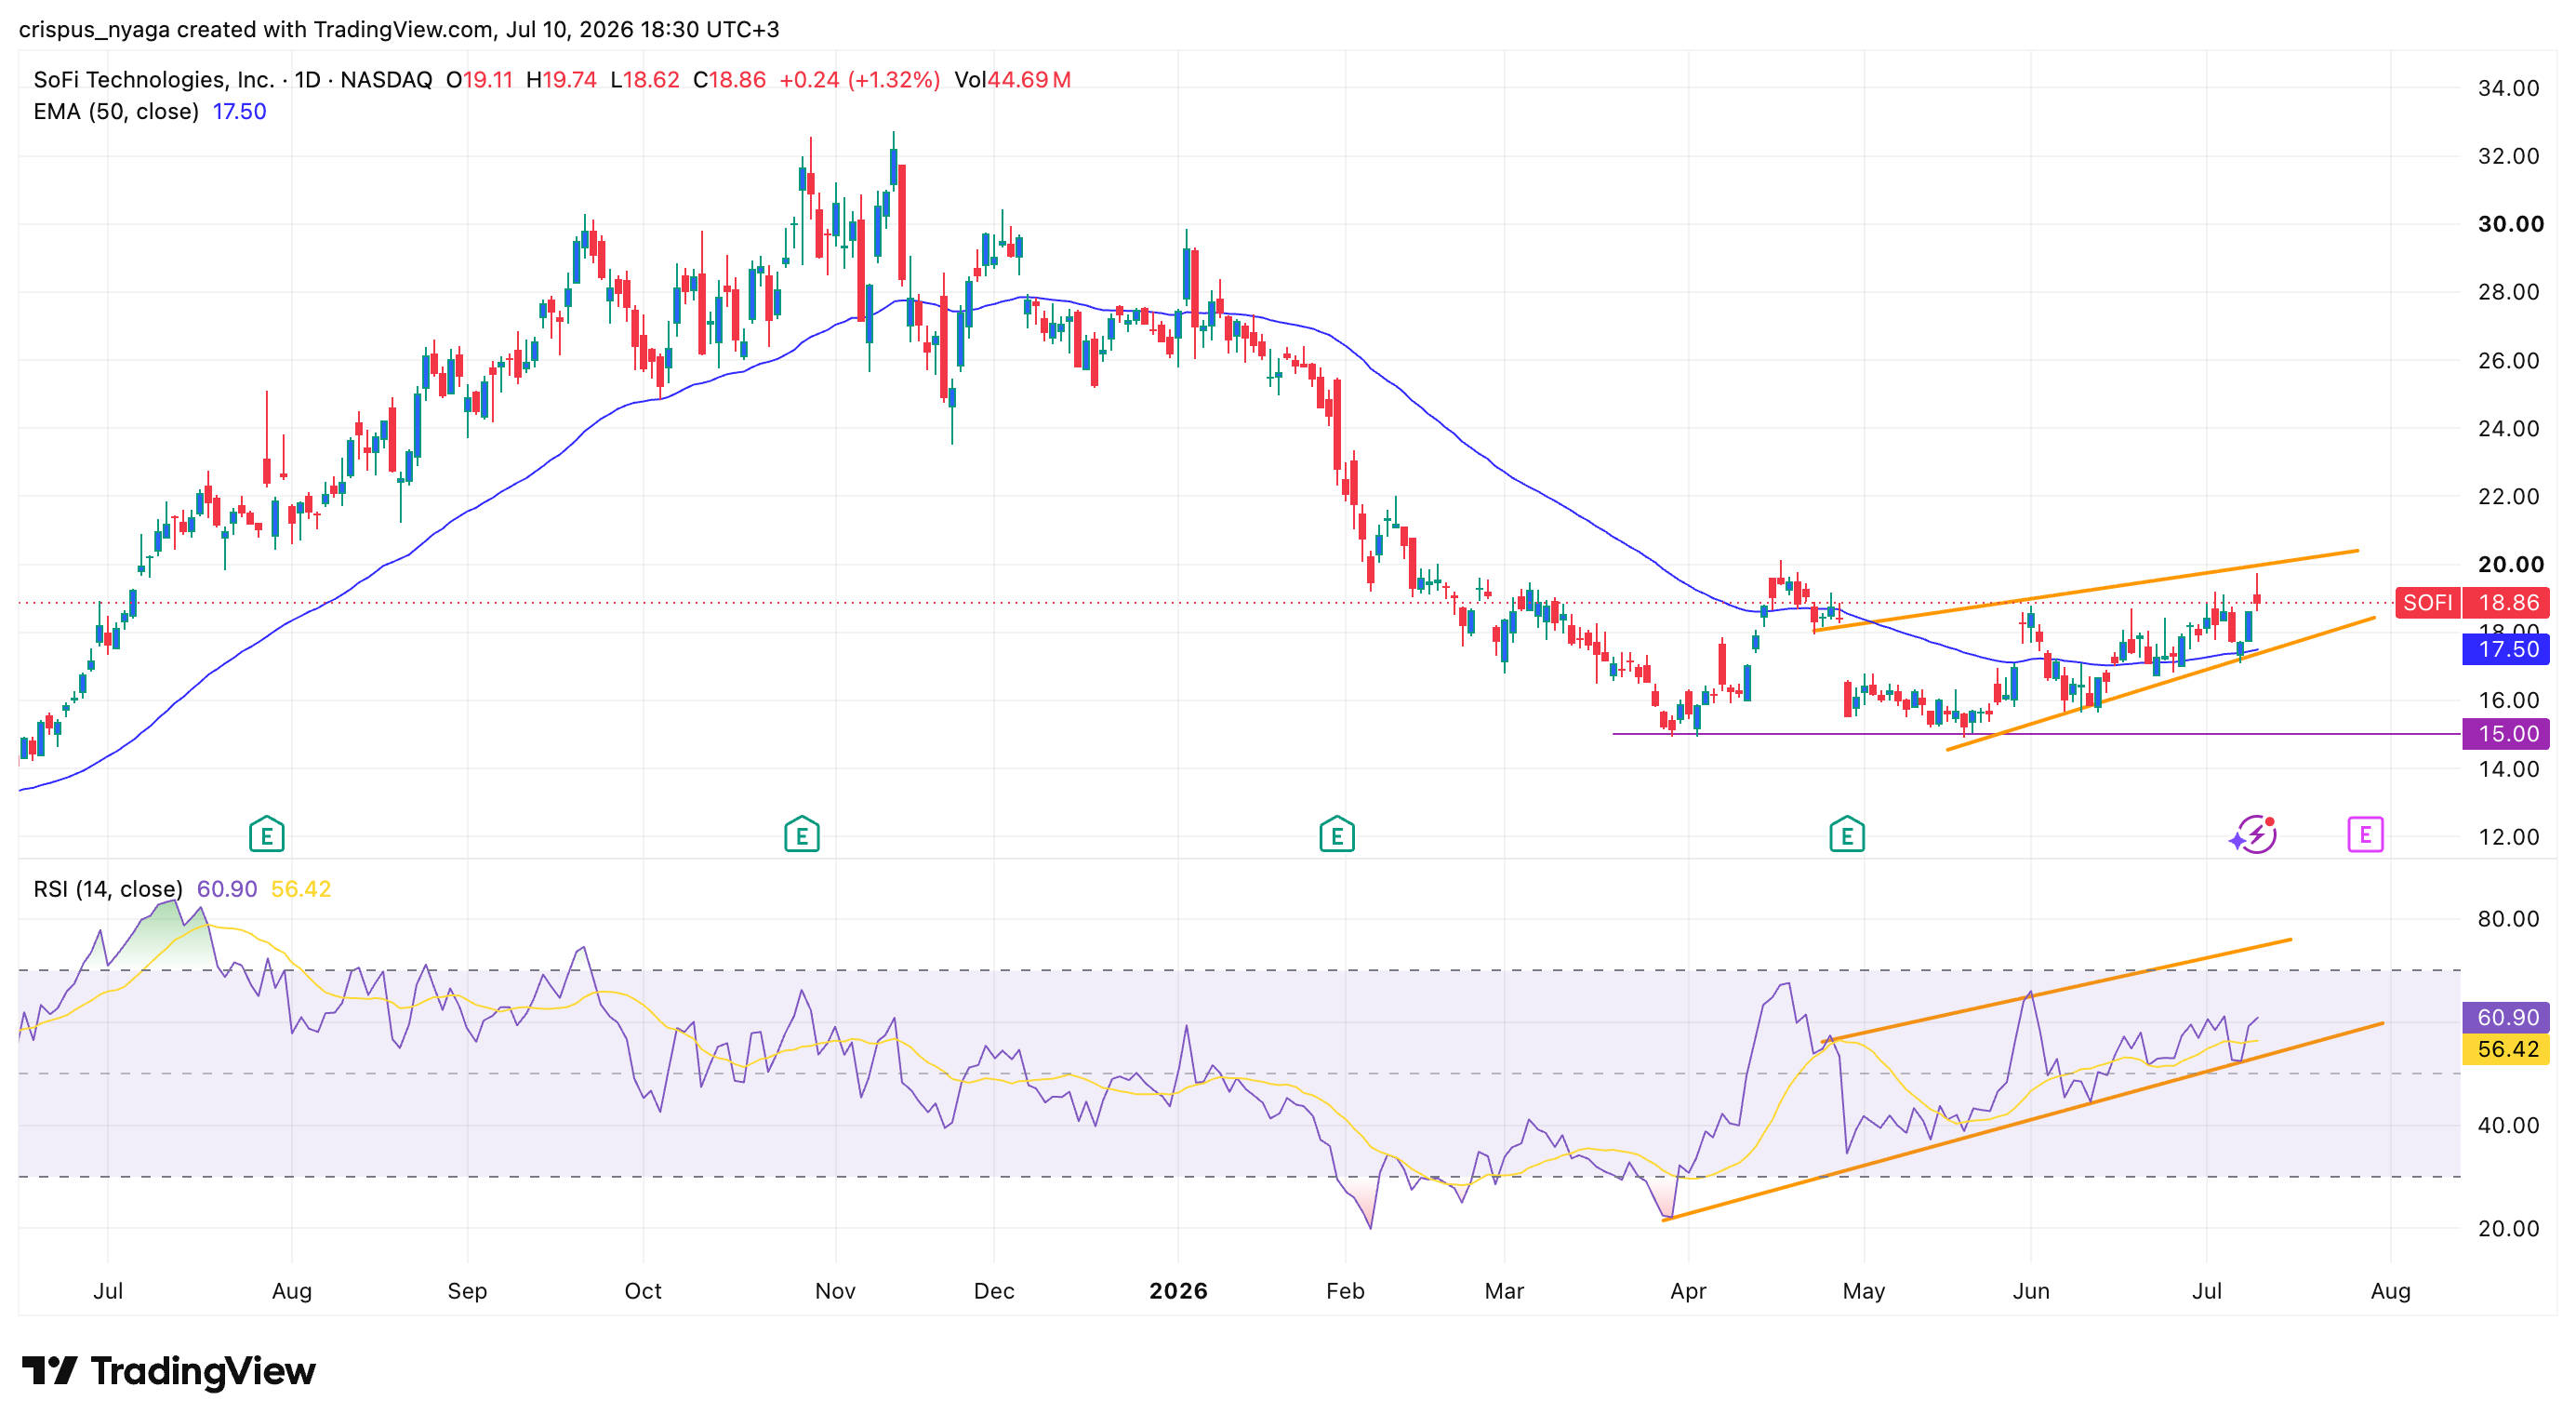2576x1427 pixels.
Task: Click the earnings marker near August 2025
Action: tap(266, 834)
